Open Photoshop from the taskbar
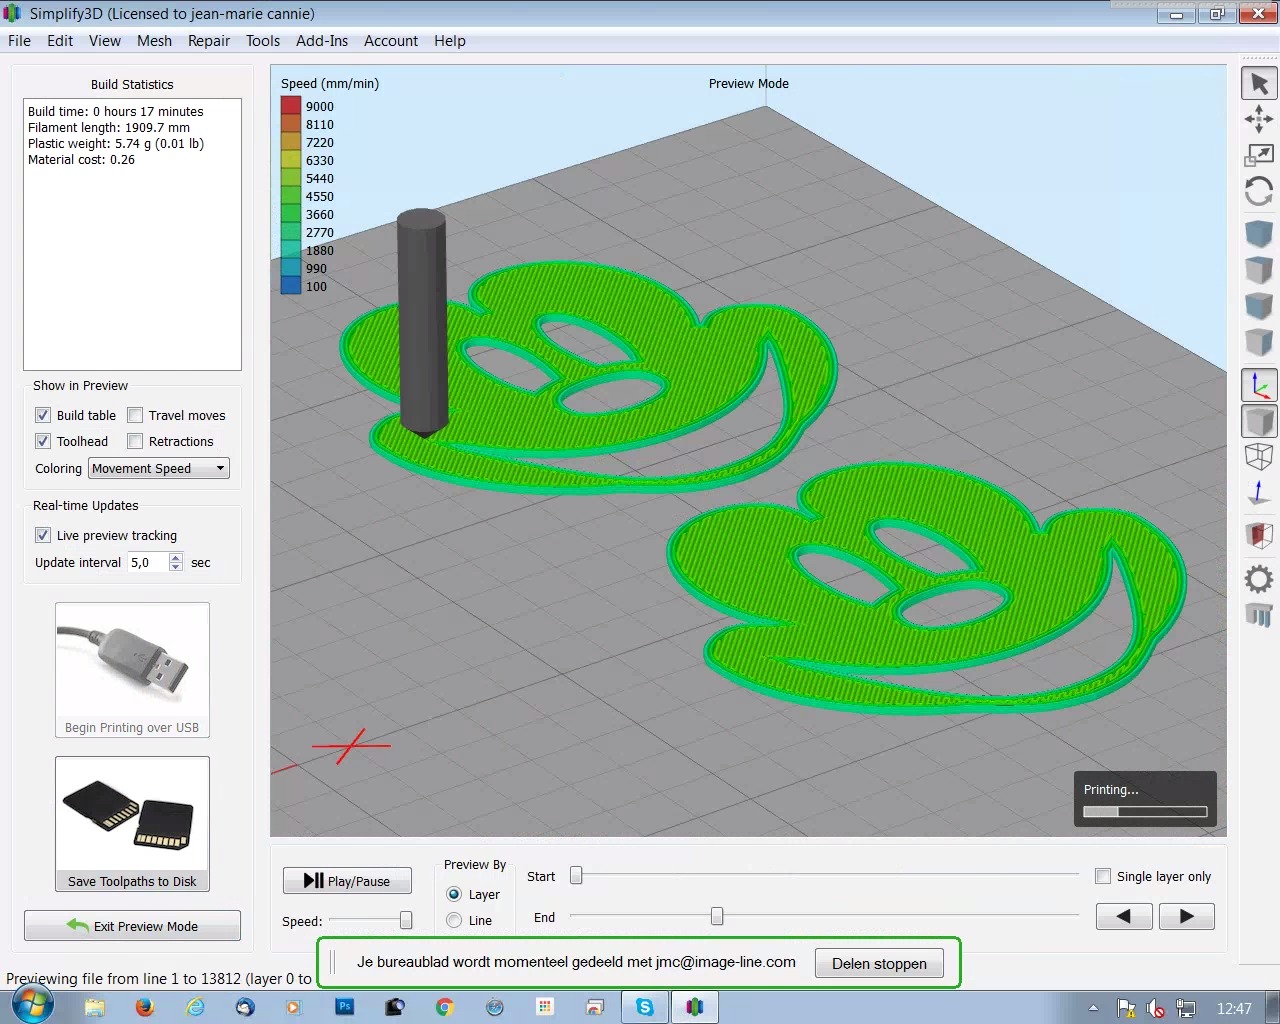This screenshot has height=1024, width=1280. click(345, 1007)
